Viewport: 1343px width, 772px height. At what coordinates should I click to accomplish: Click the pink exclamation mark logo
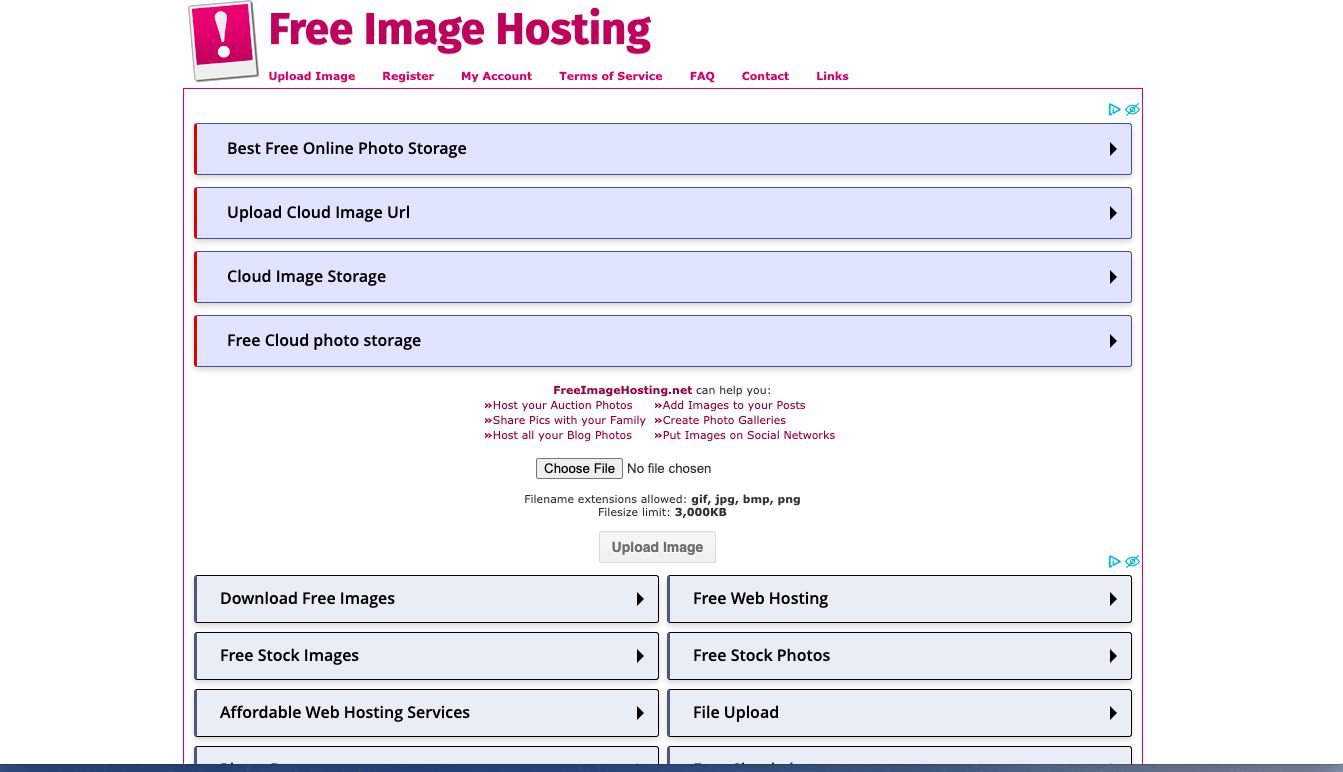[223, 40]
